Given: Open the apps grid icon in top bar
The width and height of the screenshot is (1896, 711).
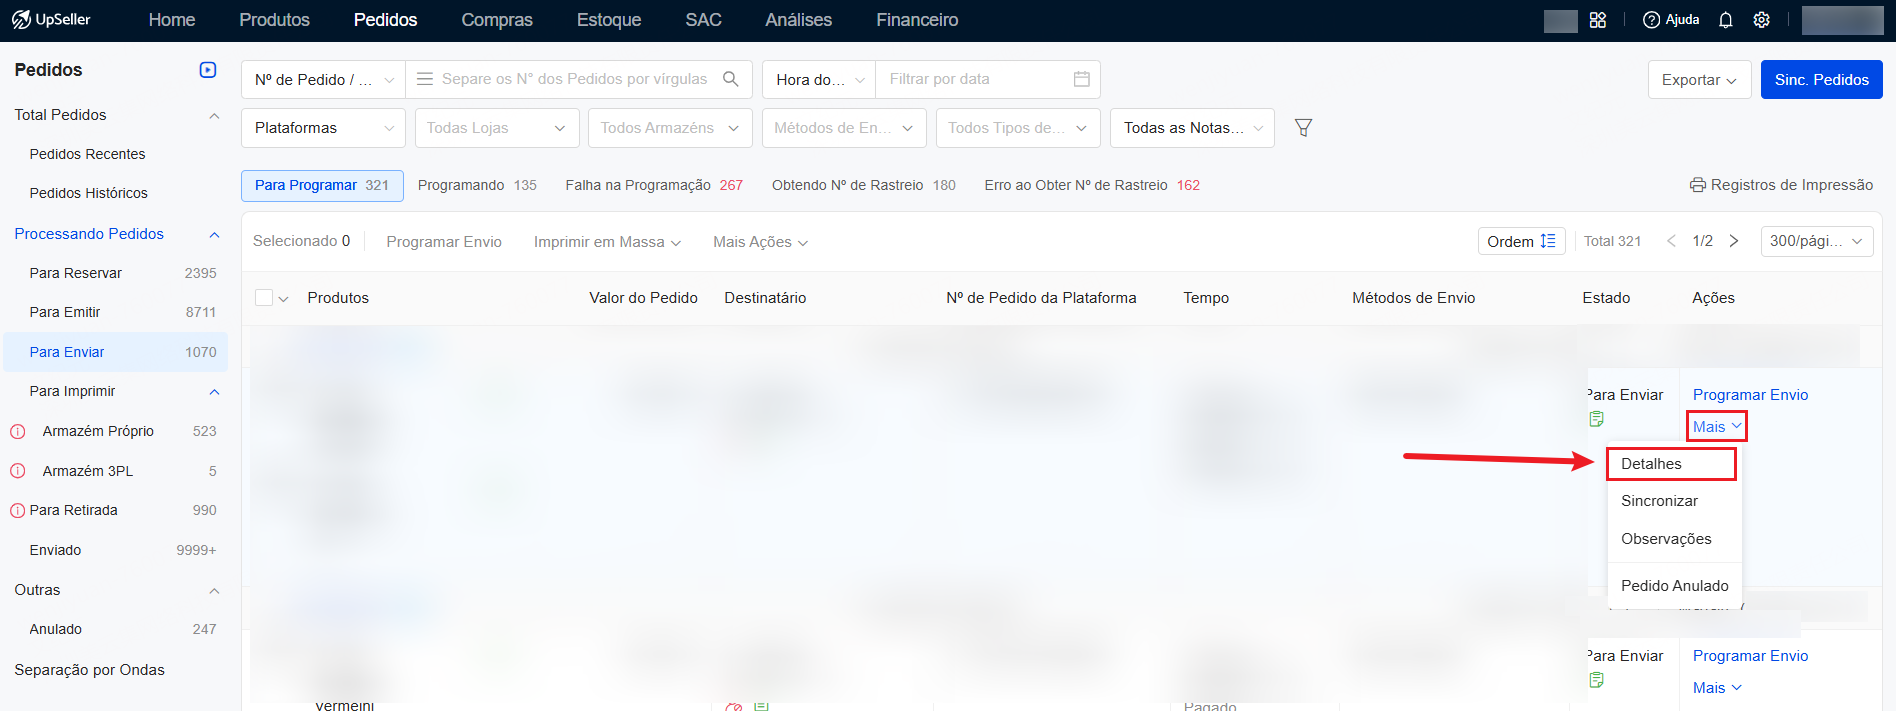Looking at the screenshot, I should pyautogui.click(x=1598, y=20).
